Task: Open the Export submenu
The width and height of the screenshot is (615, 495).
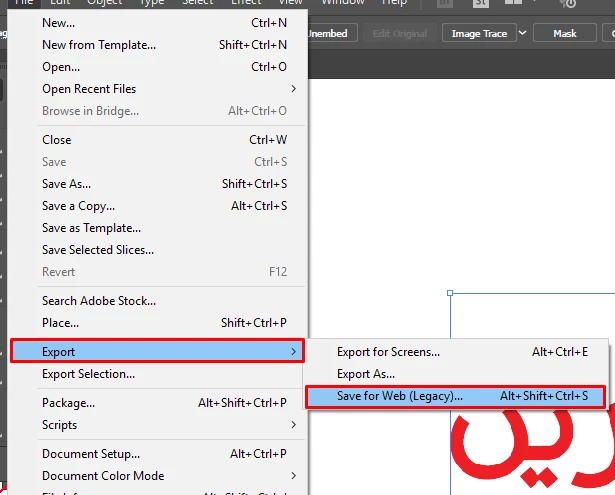Action: pos(157,351)
